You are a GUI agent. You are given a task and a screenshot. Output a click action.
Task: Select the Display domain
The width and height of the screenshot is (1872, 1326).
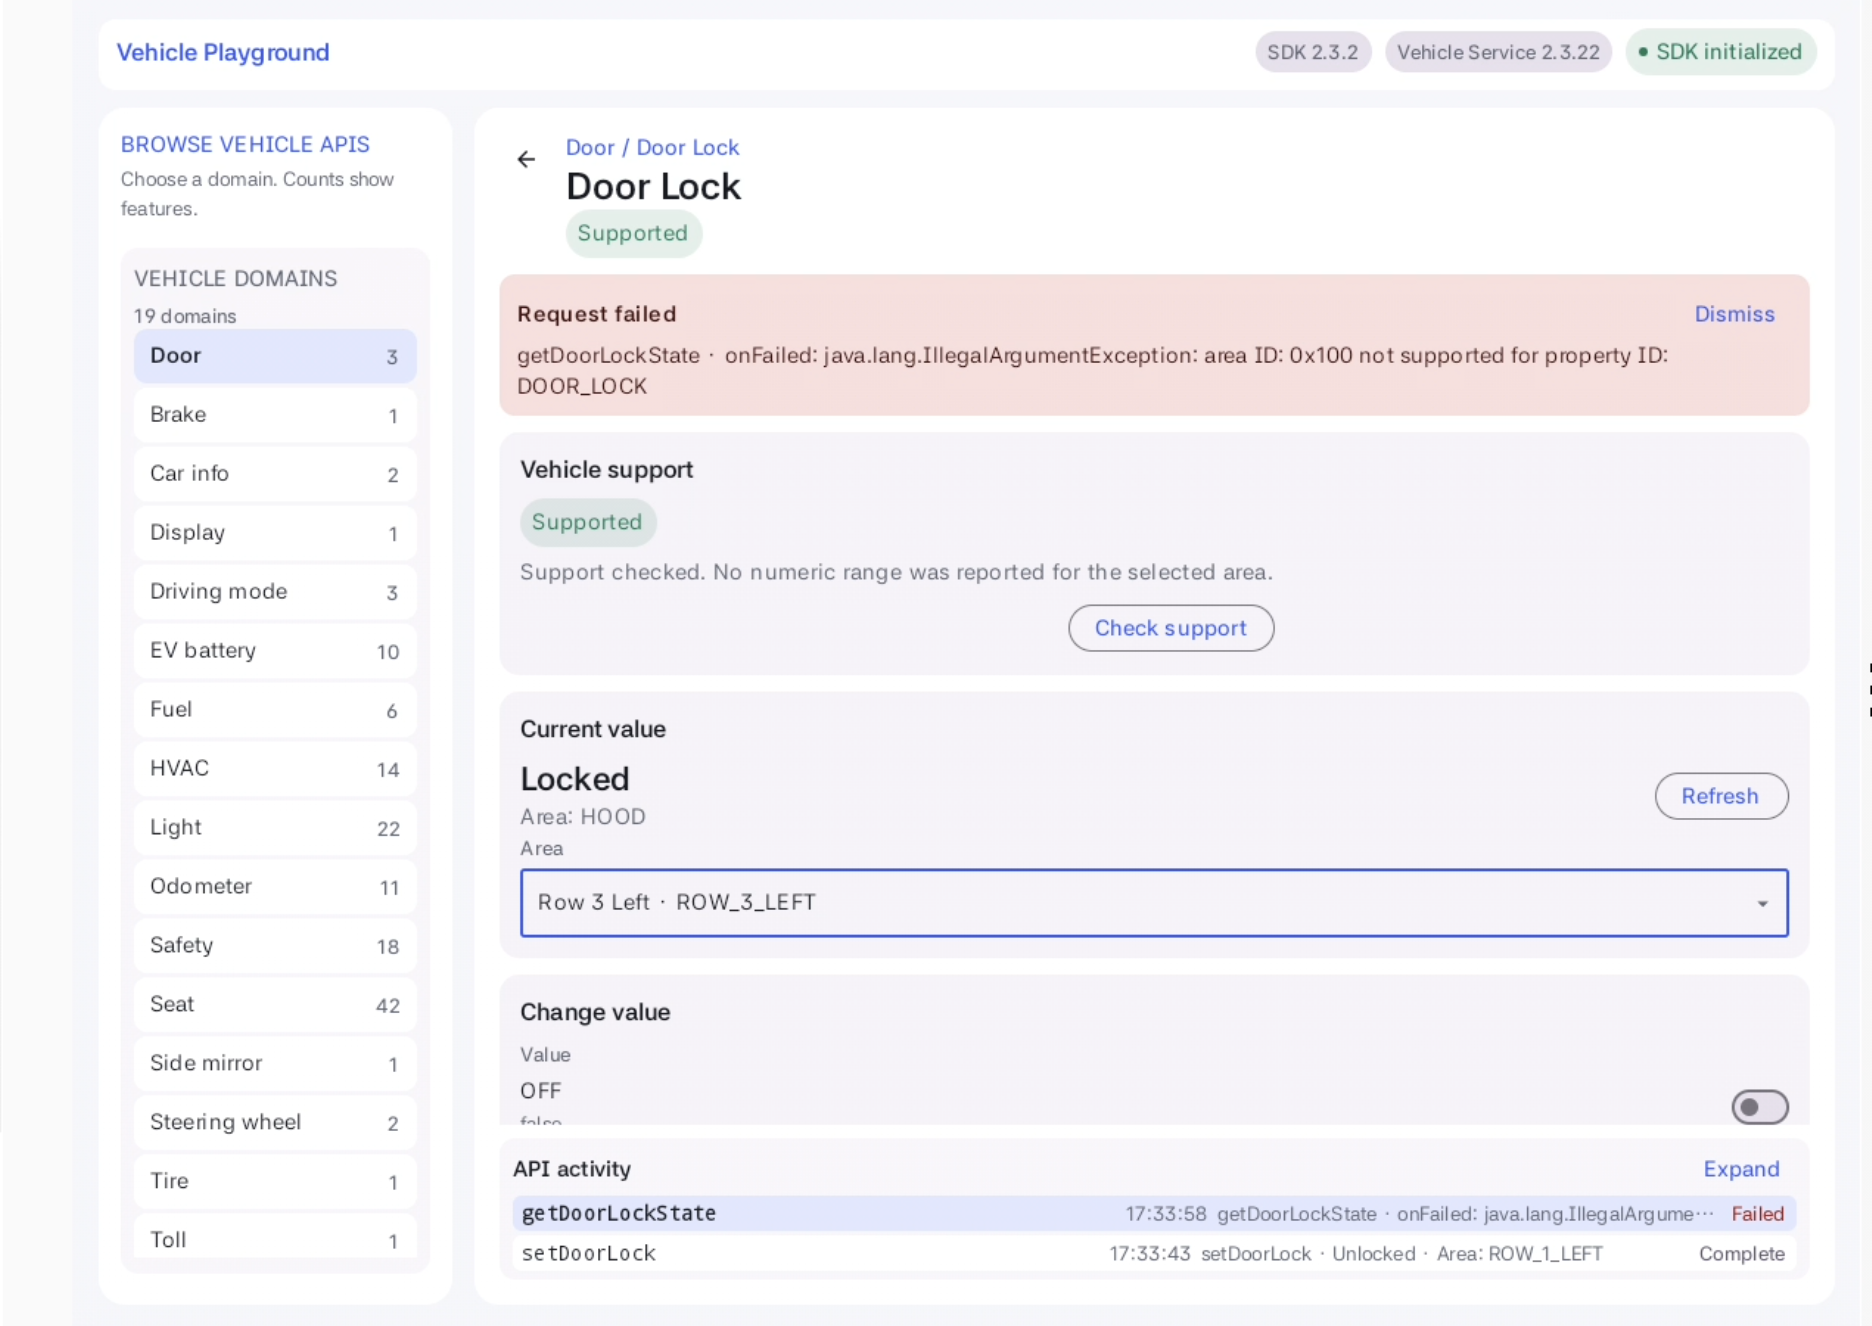pos(275,533)
